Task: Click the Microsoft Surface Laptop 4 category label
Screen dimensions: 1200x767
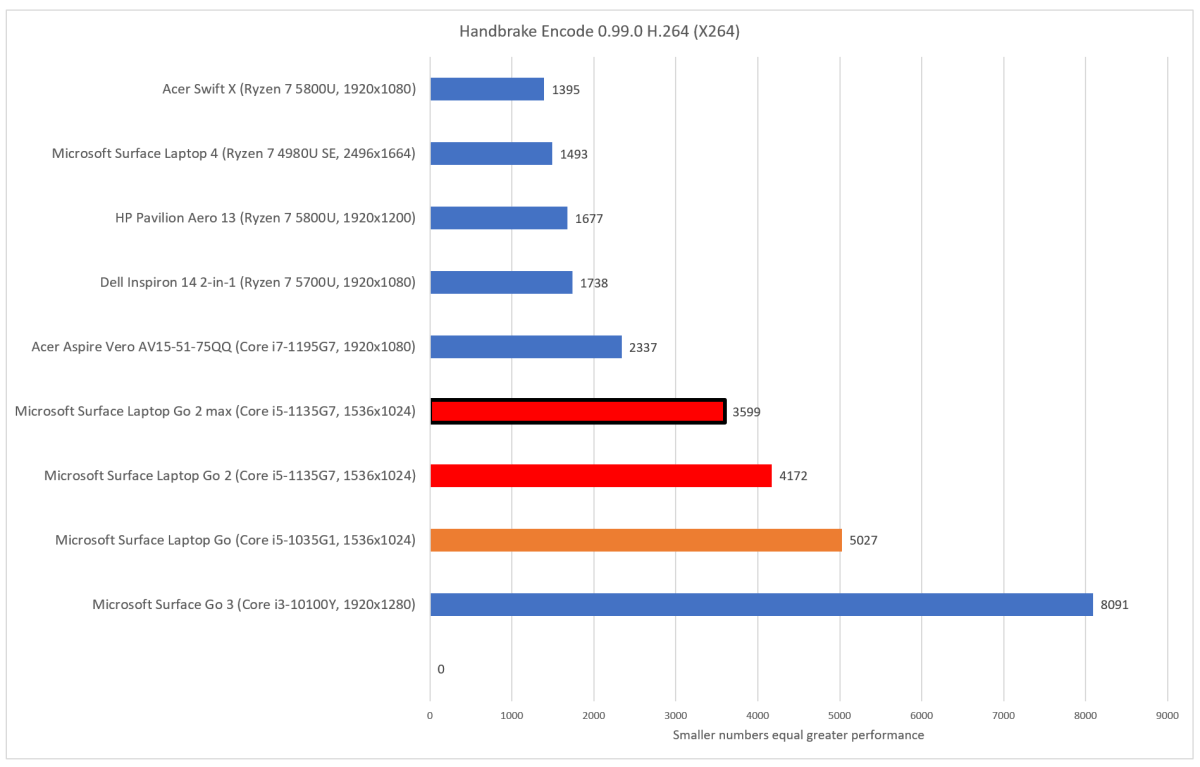Action: coord(234,154)
